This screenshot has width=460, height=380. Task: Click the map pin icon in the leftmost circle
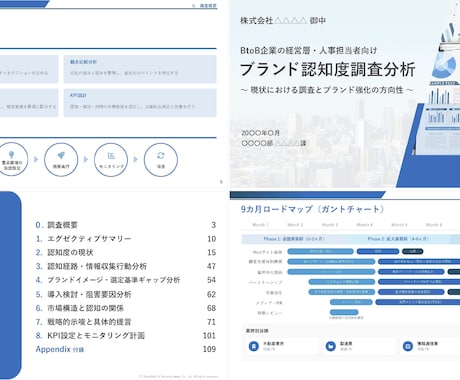(11, 154)
